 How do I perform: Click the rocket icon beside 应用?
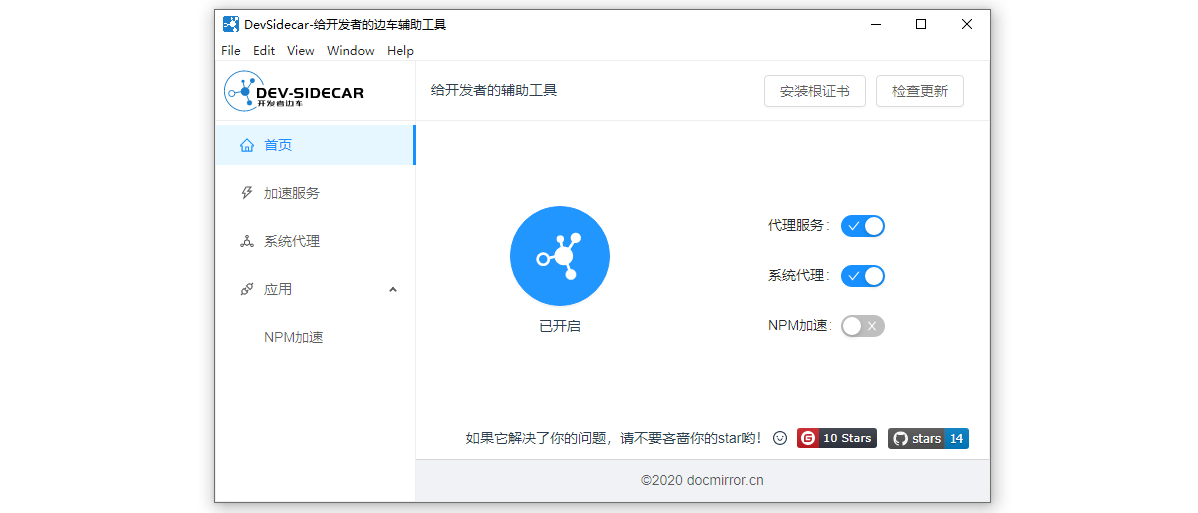point(247,289)
